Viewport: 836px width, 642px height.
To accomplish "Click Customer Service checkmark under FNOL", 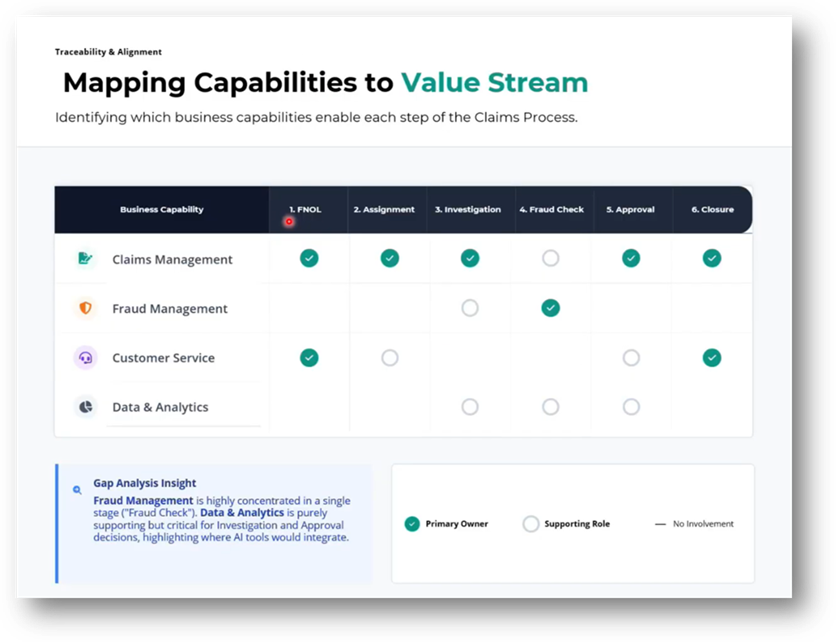I will tap(309, 357).
